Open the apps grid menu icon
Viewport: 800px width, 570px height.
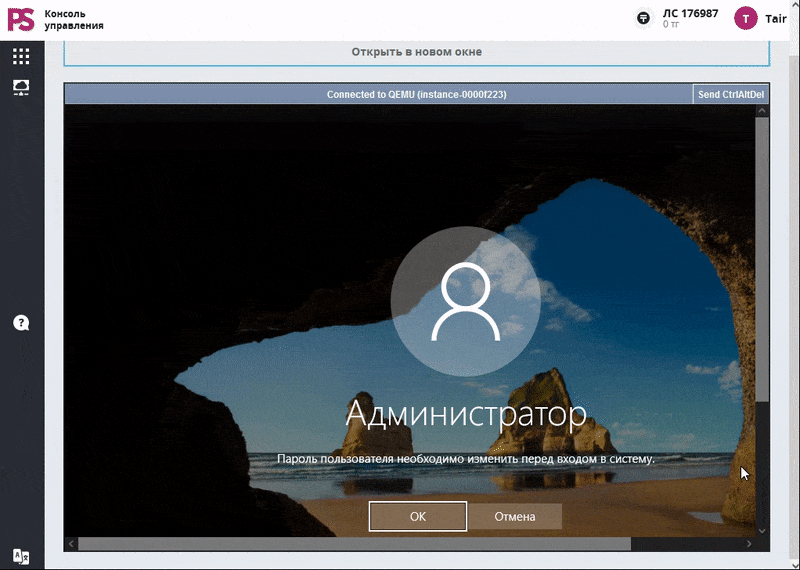coord(21,56)
